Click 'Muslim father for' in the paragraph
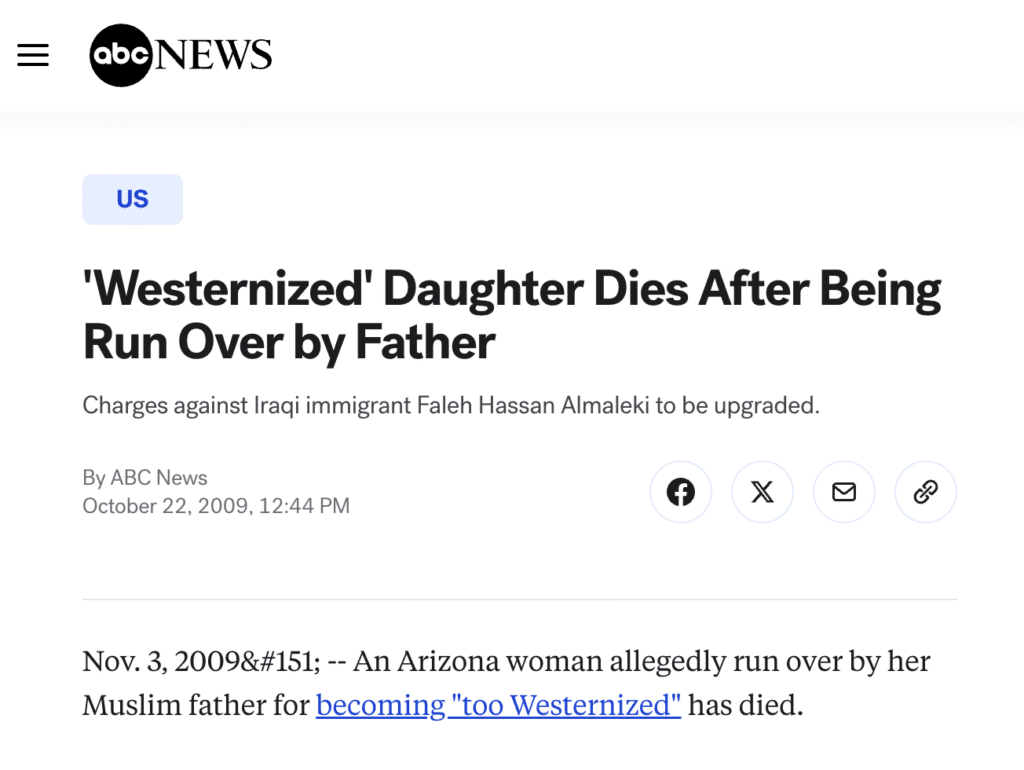This screenshot has width=1024, height=770. tap(196, 705)
